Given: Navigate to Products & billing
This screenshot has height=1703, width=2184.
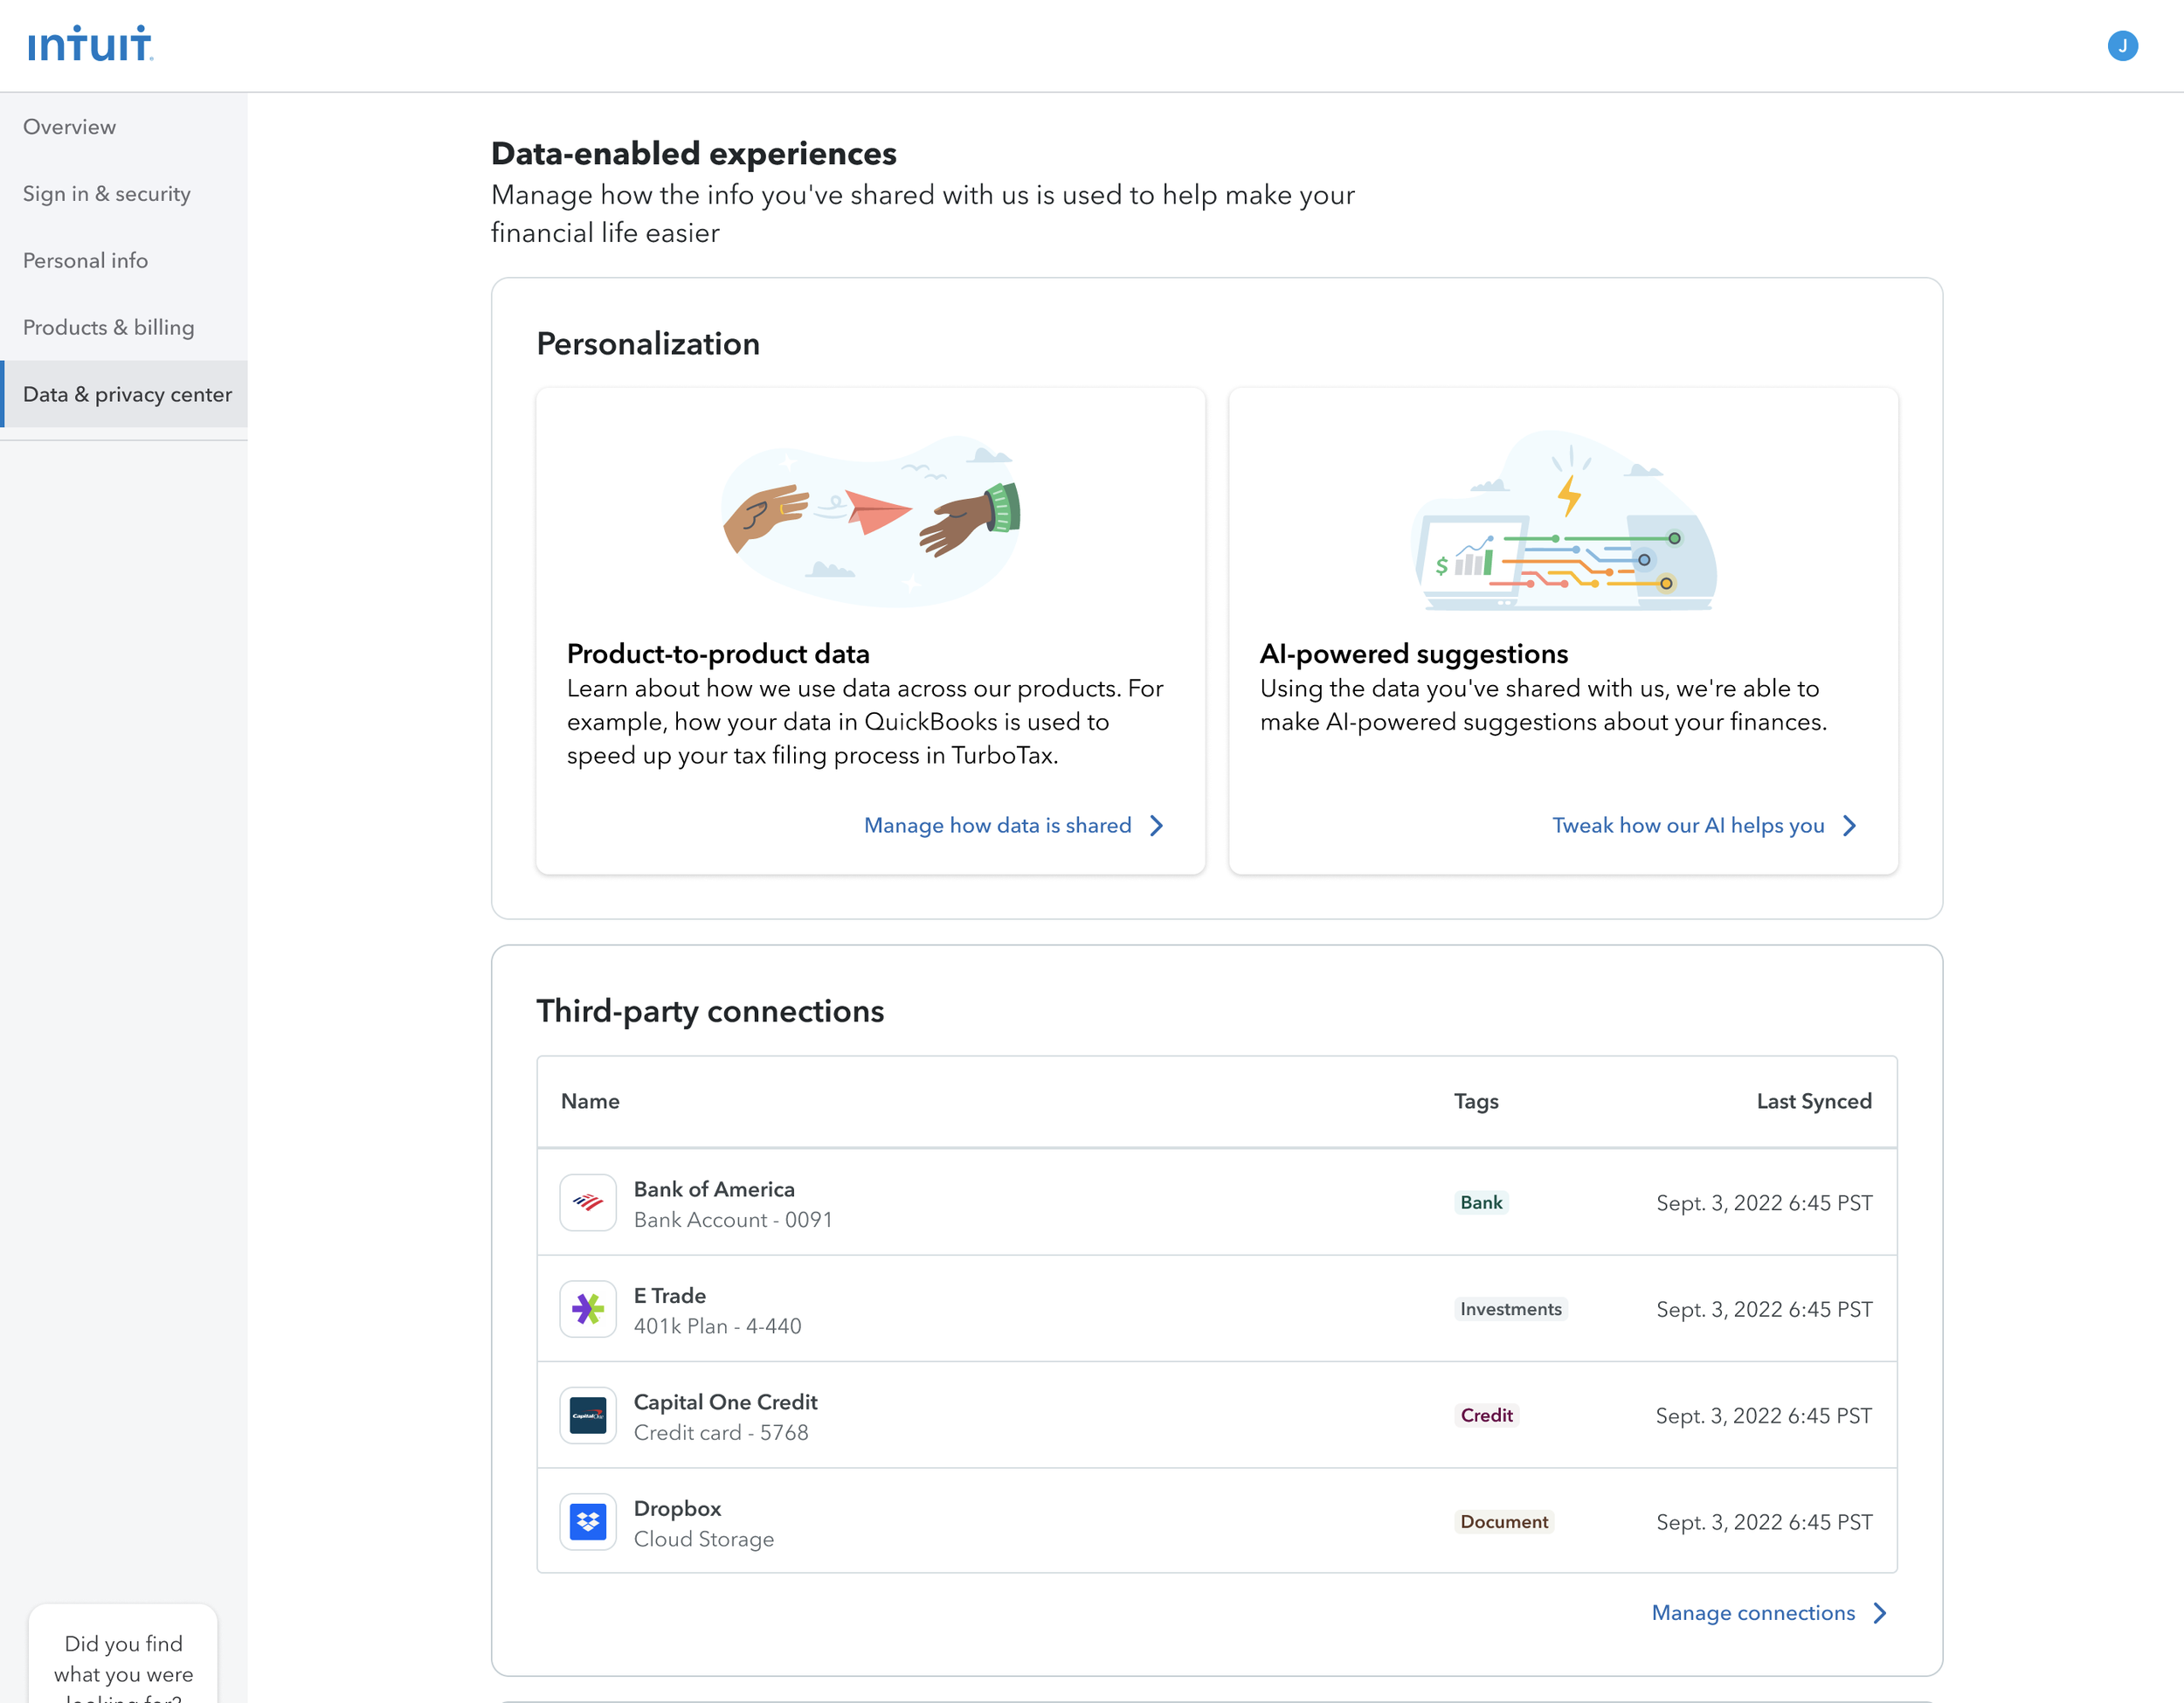Looking at the screenshot, I should pyautogui.click(x=124, y=328).
